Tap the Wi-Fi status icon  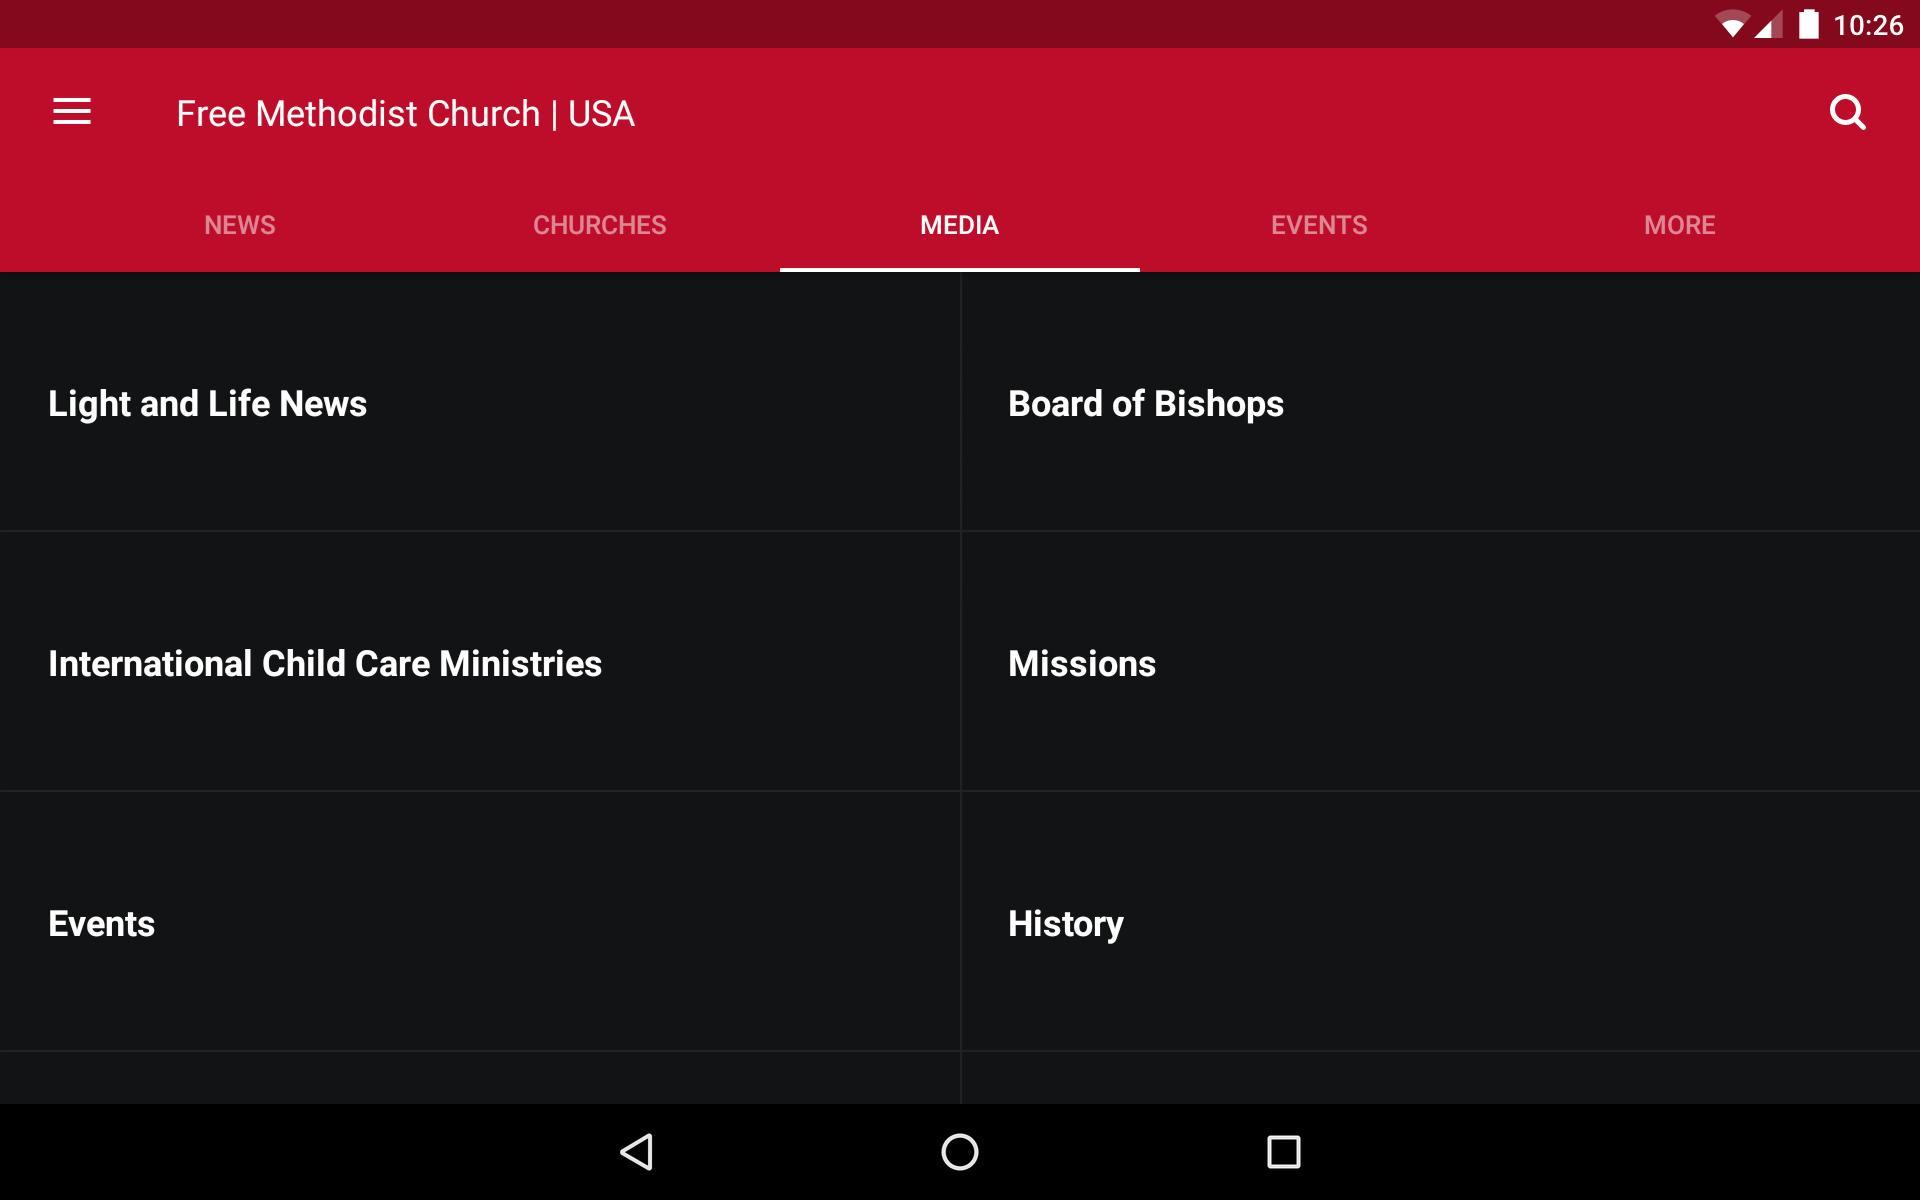[1731, 25]
